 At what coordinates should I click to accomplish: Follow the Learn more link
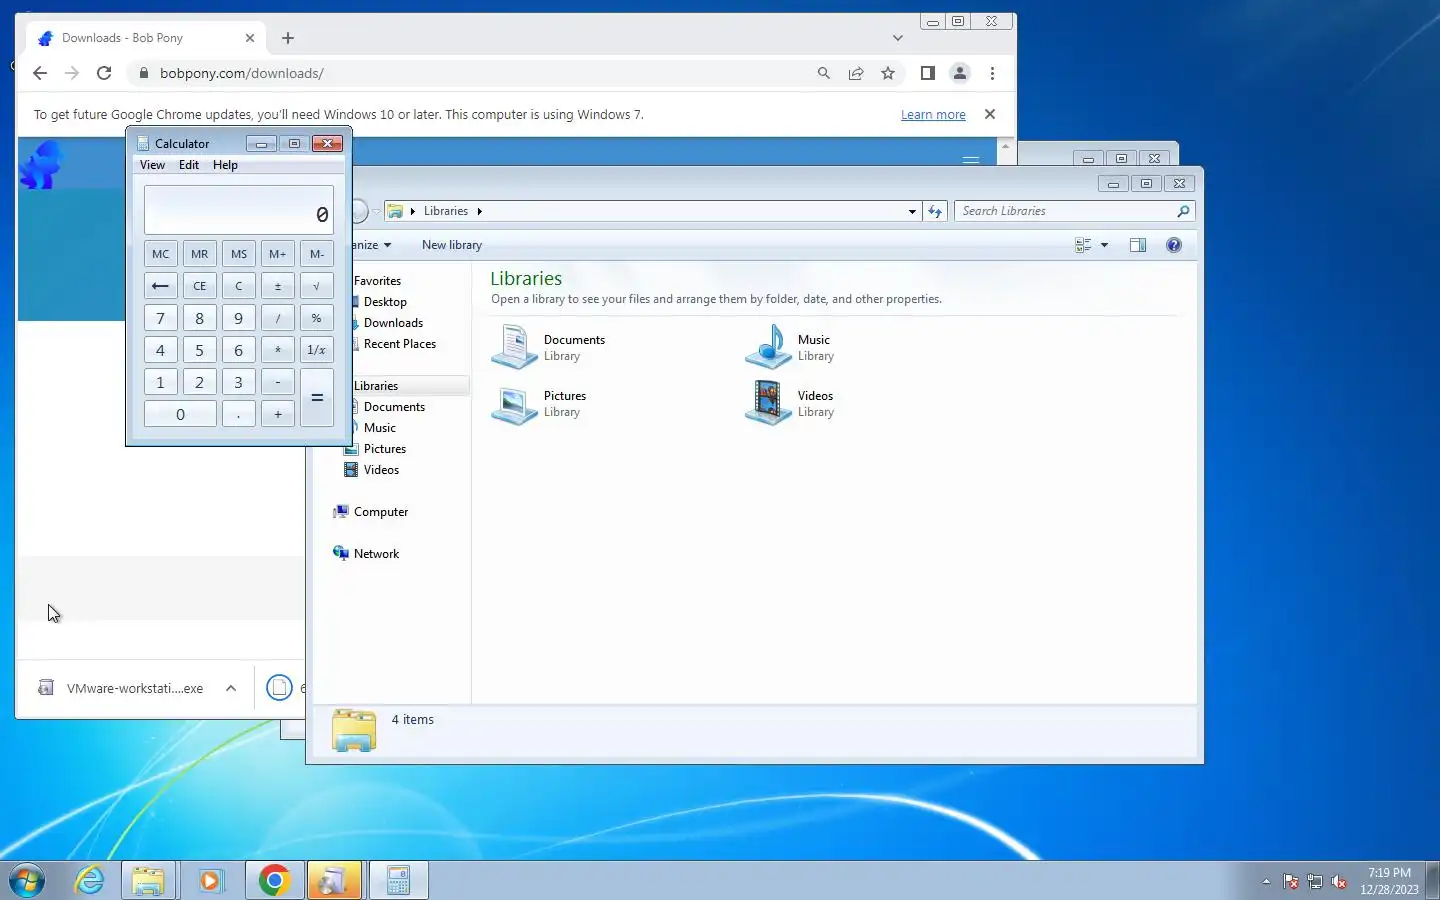coord(933,115)
